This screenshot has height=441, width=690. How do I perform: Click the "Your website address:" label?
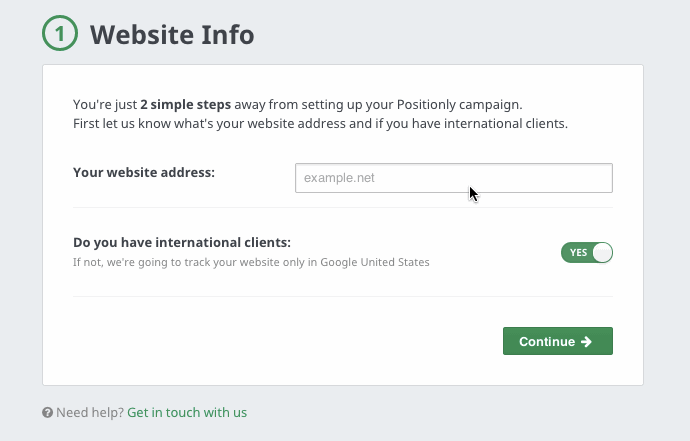coord(144,172)
